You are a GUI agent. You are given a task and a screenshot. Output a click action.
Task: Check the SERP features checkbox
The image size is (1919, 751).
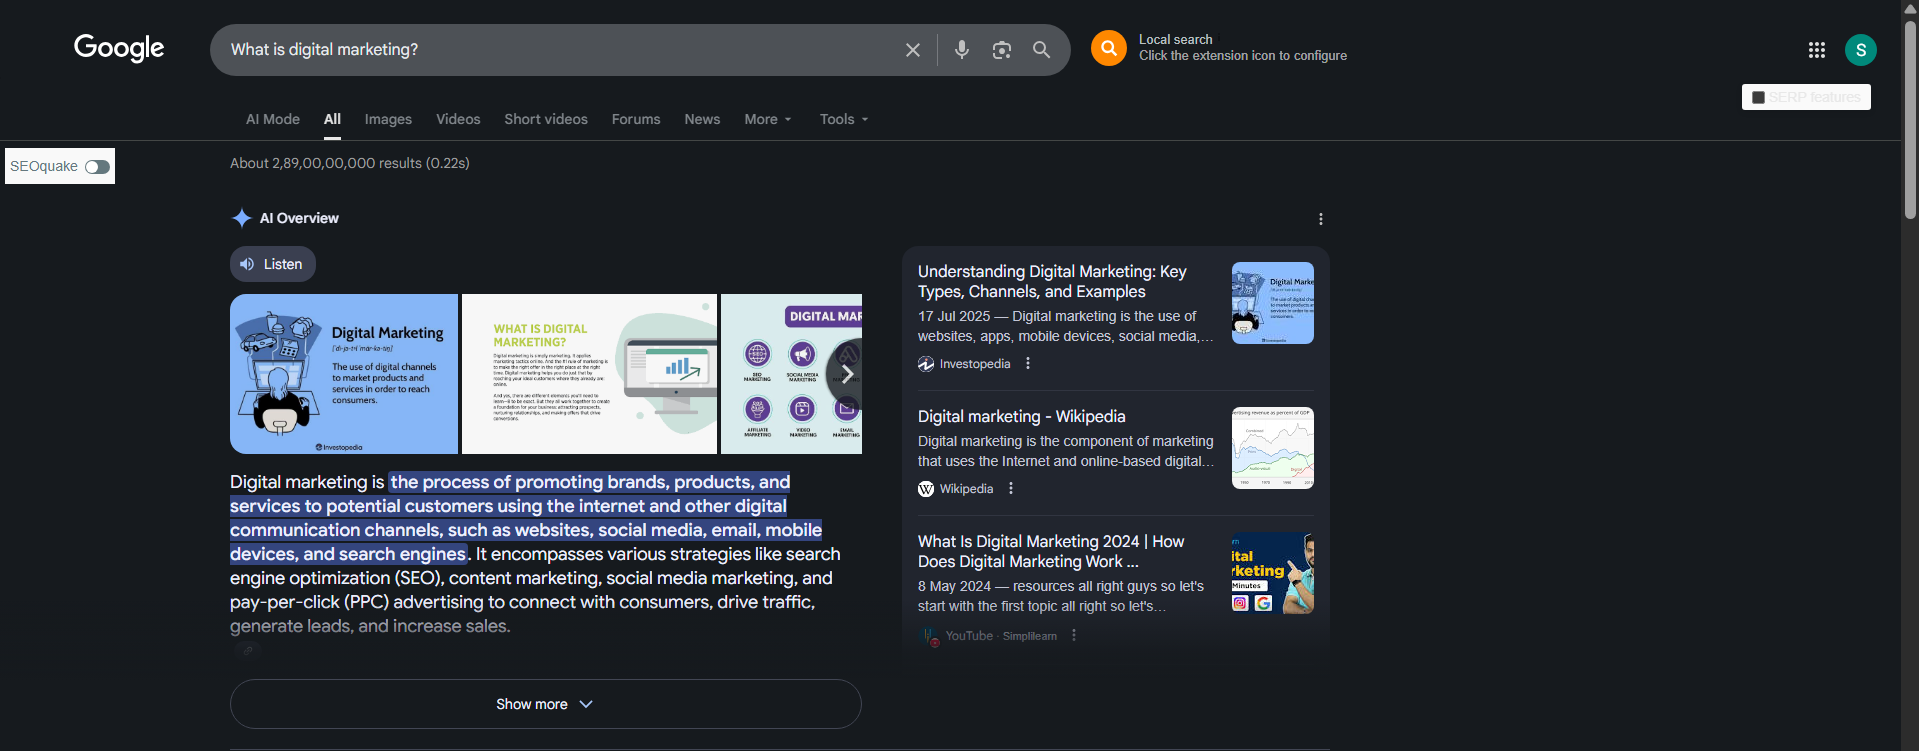1758,97
